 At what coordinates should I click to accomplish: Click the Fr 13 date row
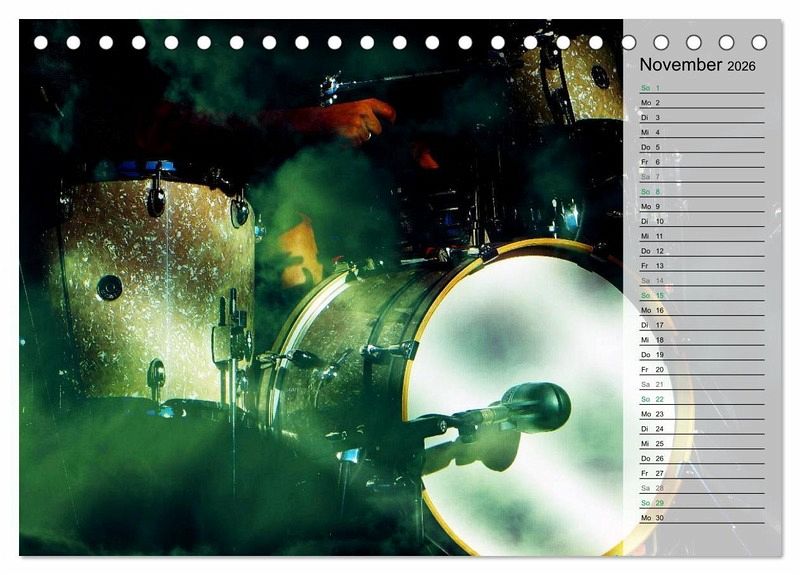(x=700, y=266)
